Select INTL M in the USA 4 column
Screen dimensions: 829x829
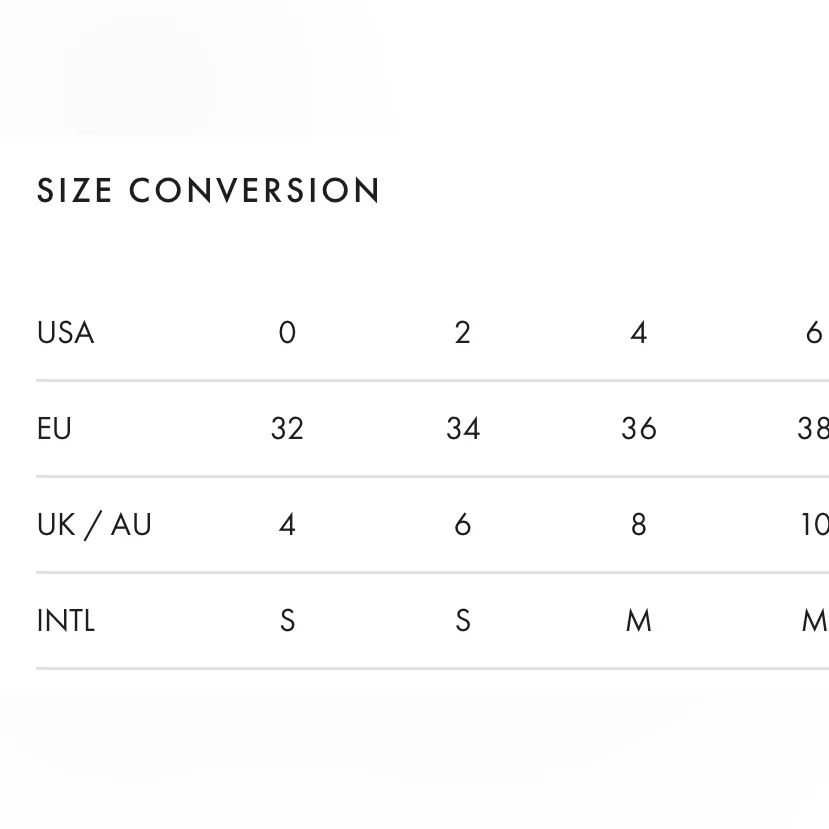tap(638, 620)
